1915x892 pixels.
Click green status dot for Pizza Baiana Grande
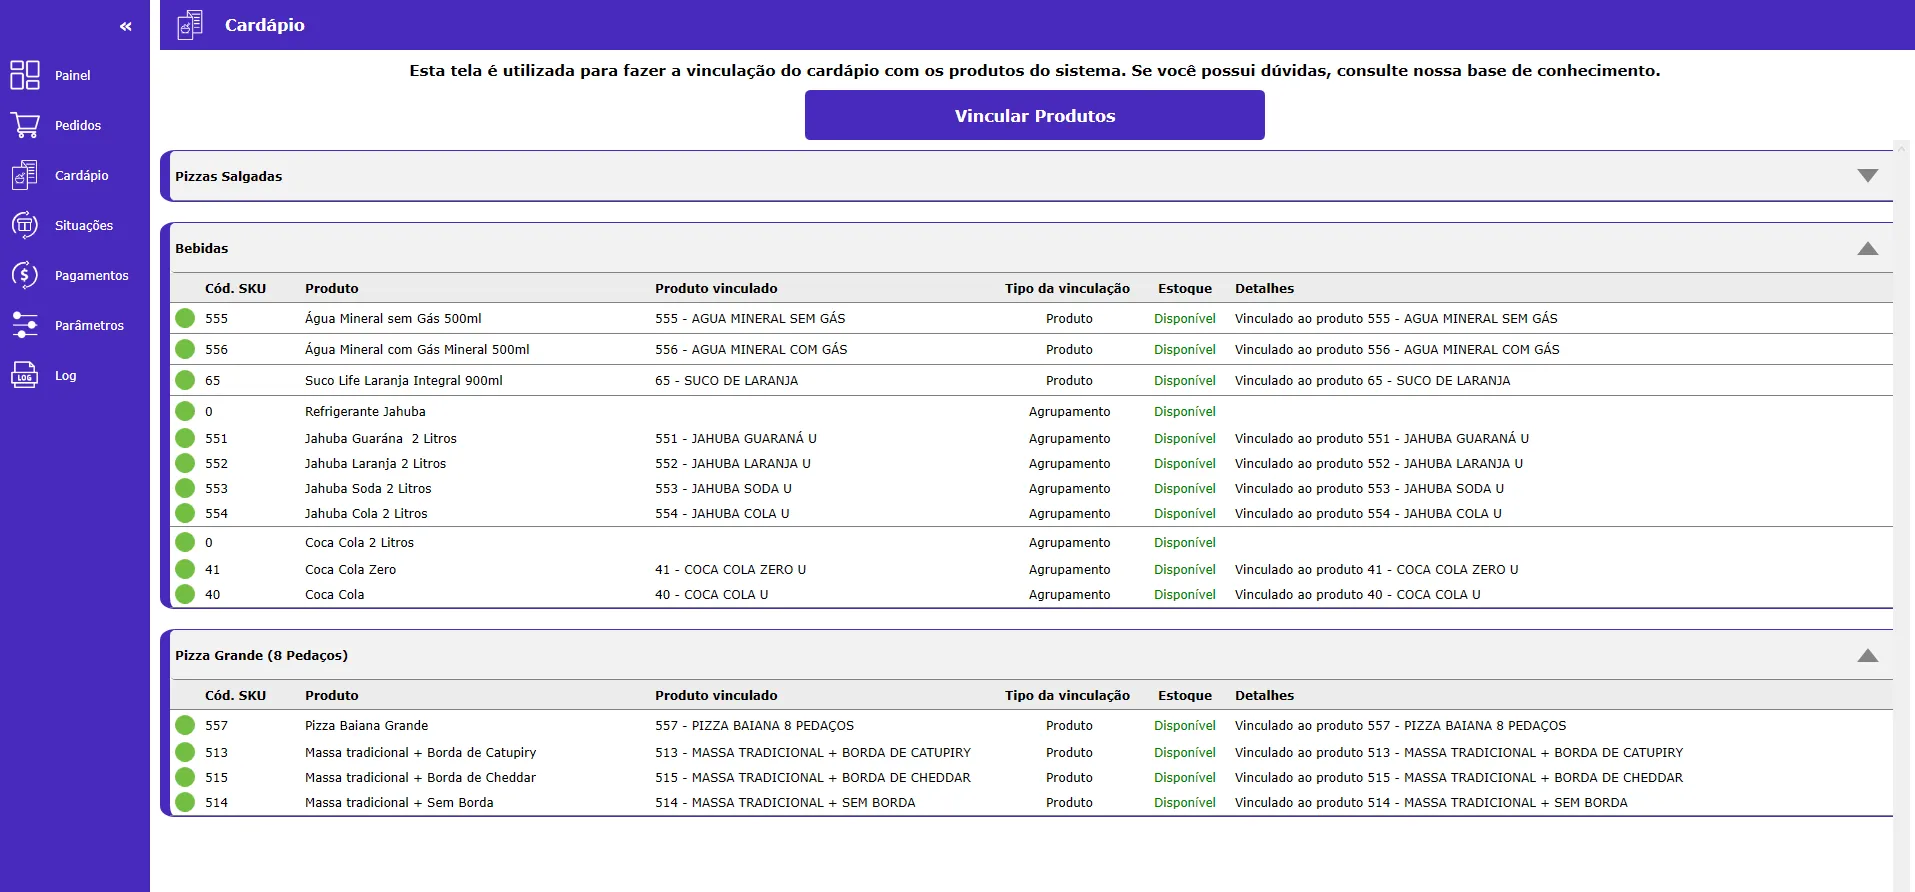[185, 725]
